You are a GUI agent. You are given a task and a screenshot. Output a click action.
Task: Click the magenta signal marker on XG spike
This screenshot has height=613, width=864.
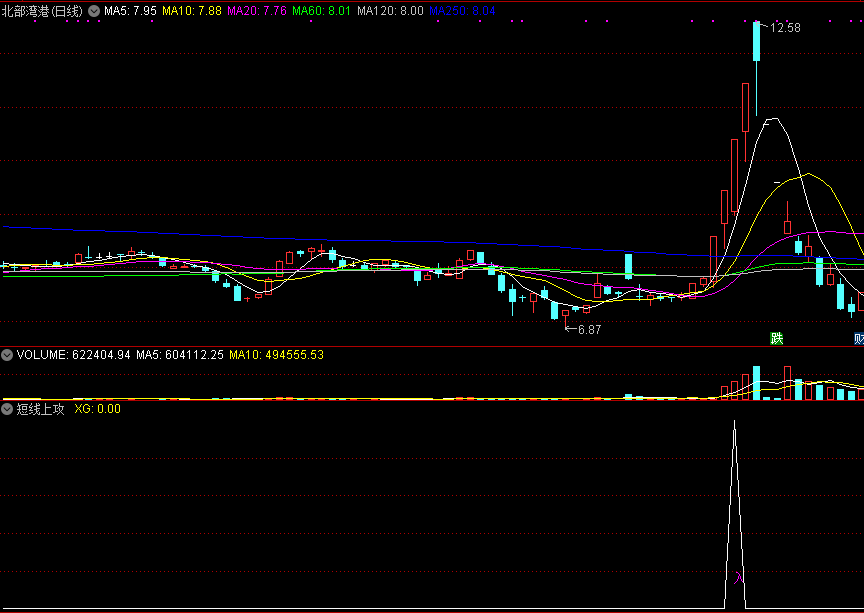coord(738,578)
